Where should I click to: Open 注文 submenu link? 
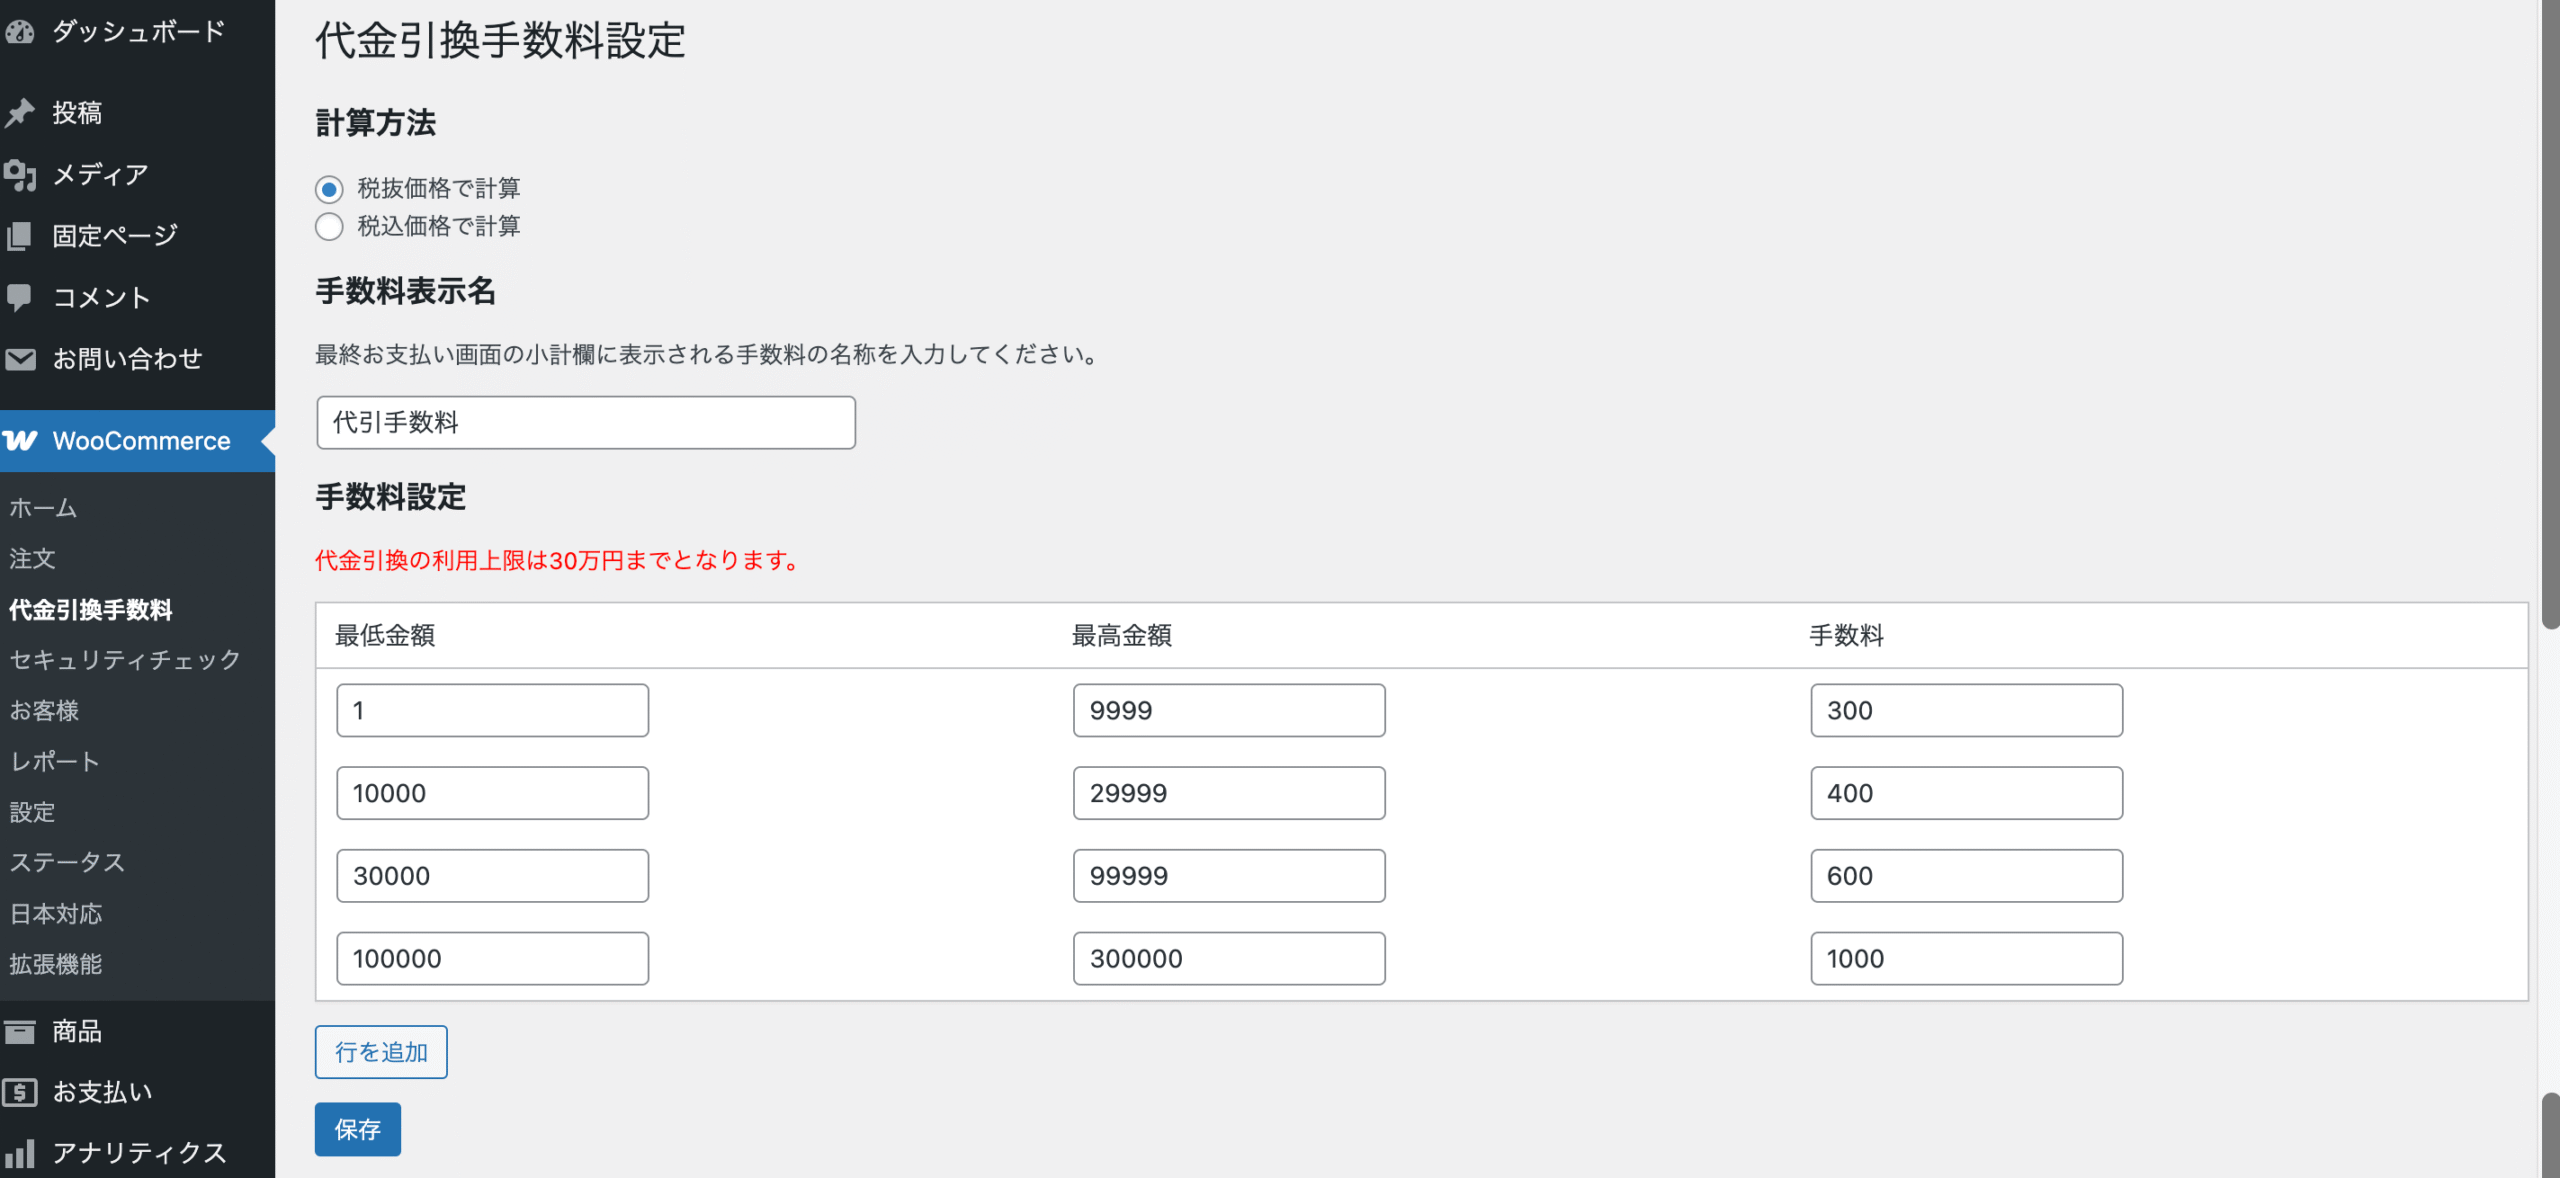pyautogui.click(x=32, y=559)
